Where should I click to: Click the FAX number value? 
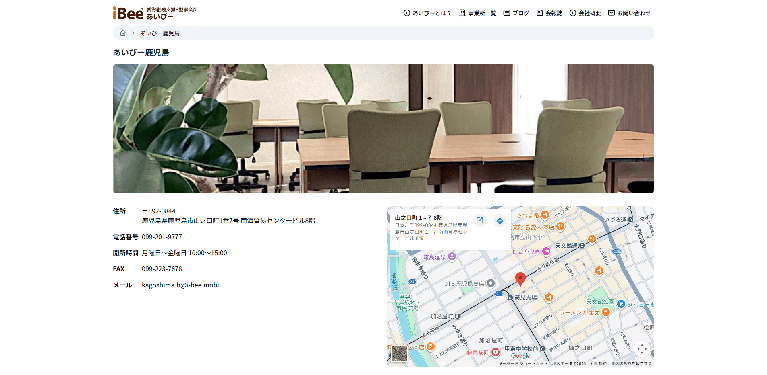(162, 268)
